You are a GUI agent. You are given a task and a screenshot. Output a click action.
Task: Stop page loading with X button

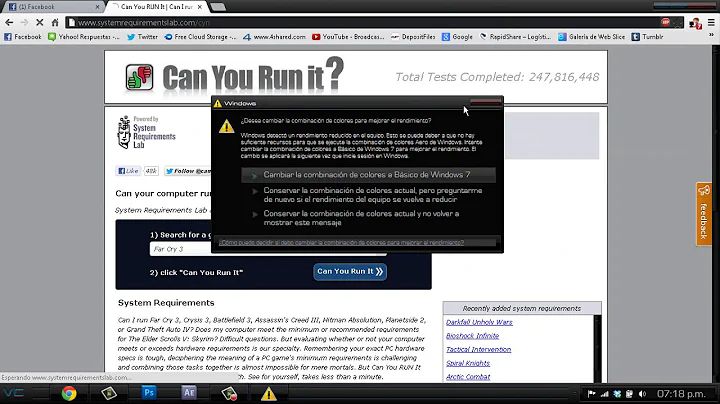pyautogui.click(x=39, y=22)
